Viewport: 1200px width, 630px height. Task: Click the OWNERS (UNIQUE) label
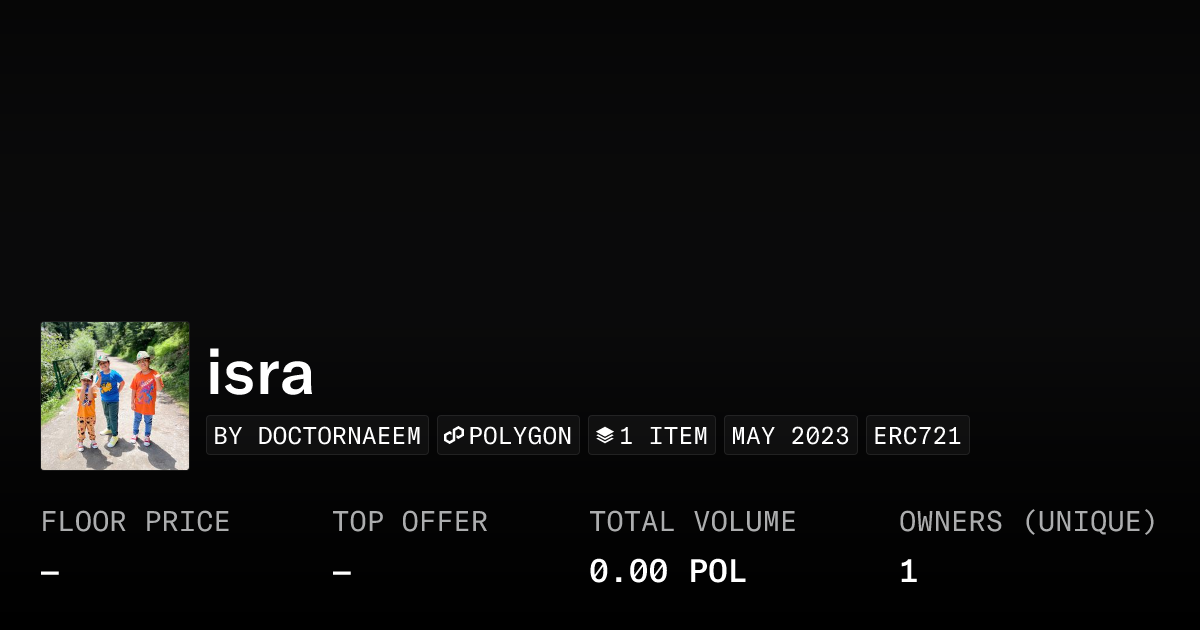point(1027,522)
